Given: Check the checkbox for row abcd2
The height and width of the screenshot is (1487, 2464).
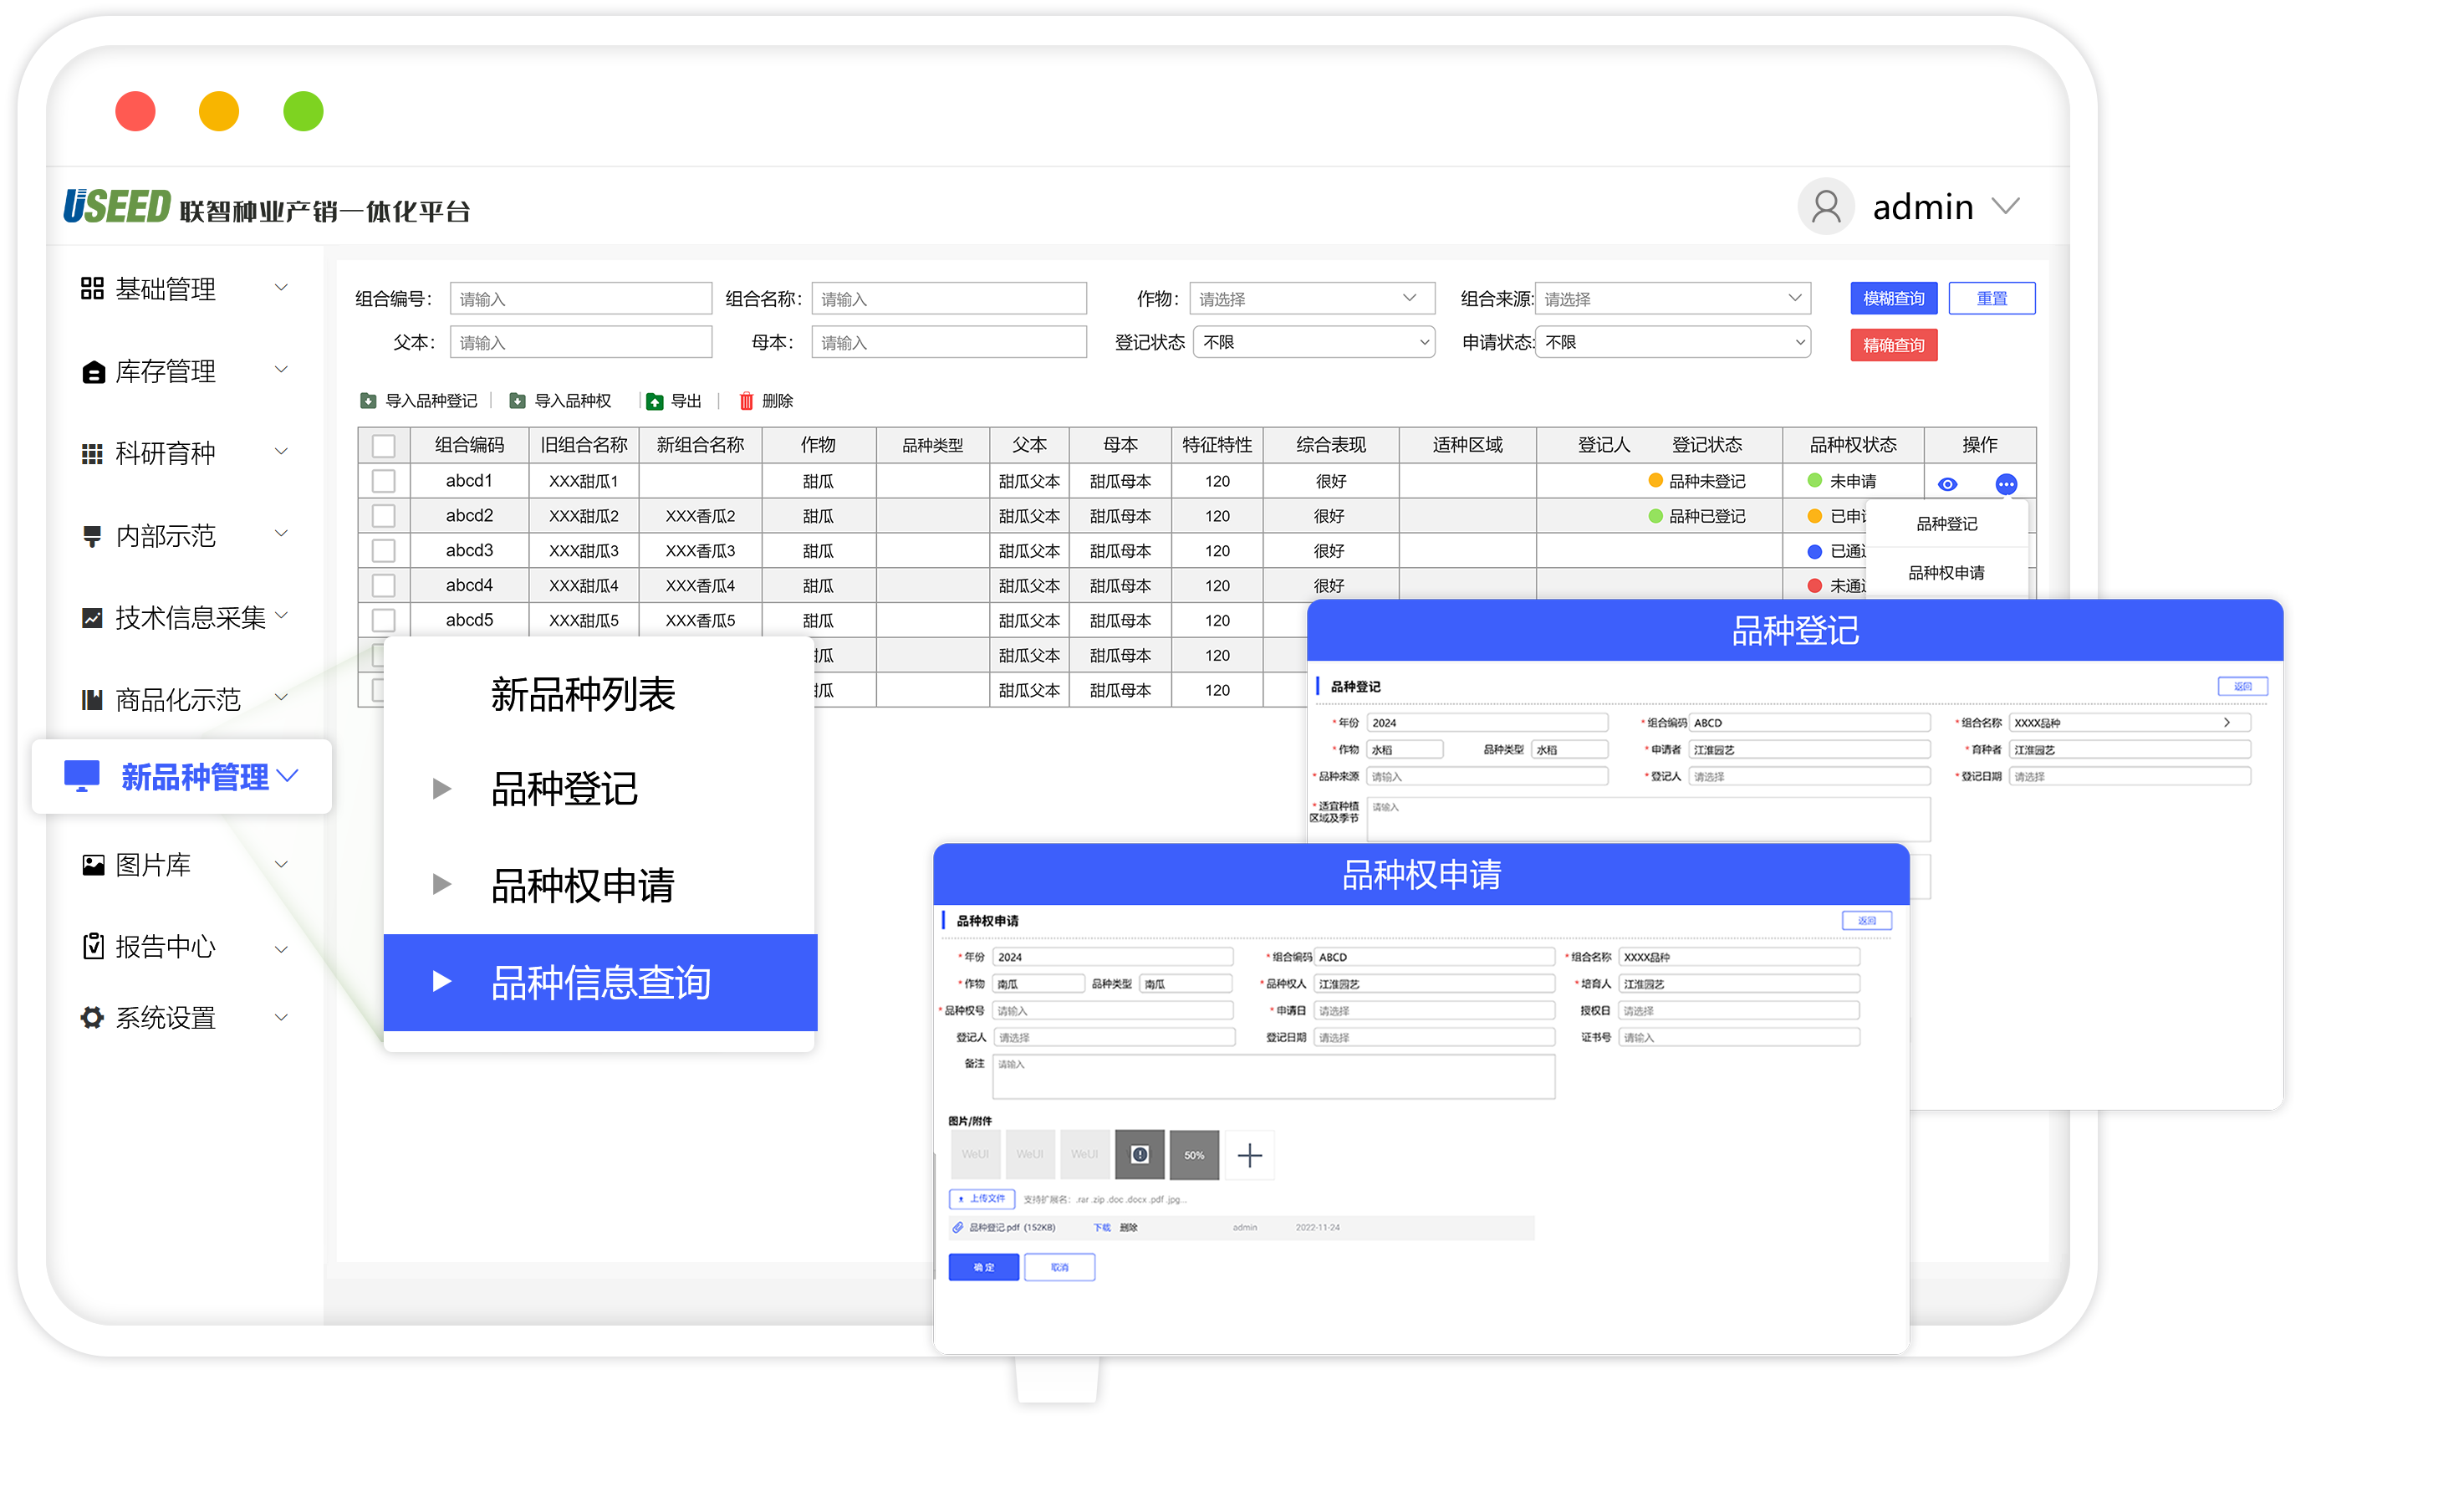Looking at the screenshot, I should point(383,516).
